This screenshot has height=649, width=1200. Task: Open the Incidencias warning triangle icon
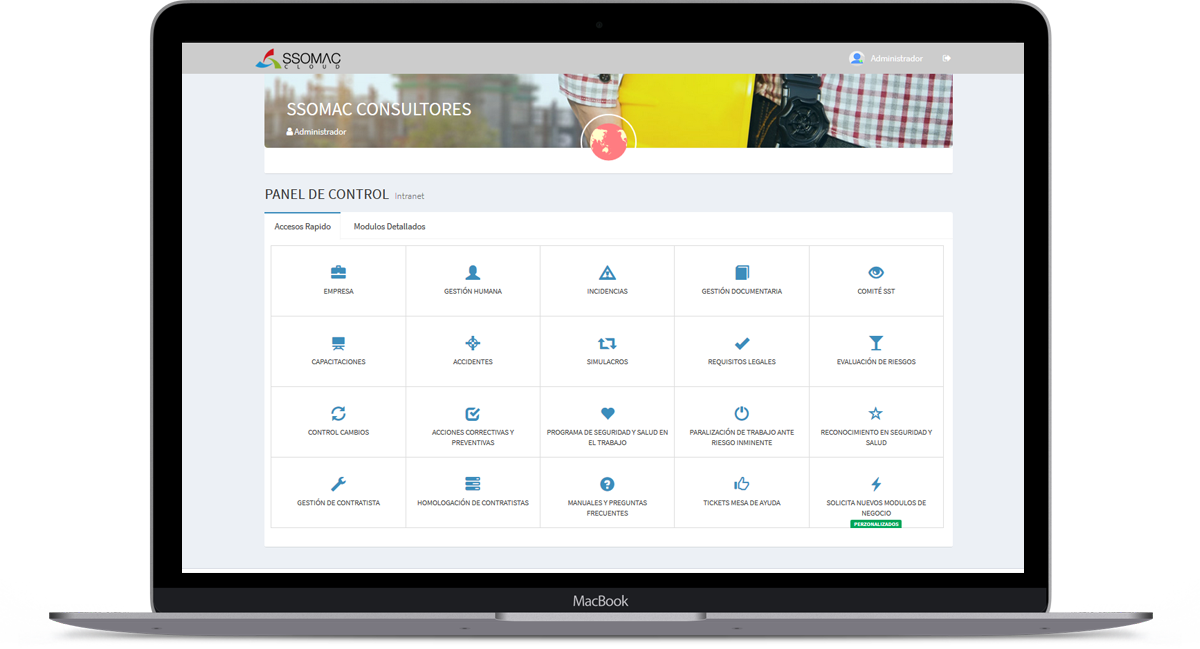click(x=607, y=272)
